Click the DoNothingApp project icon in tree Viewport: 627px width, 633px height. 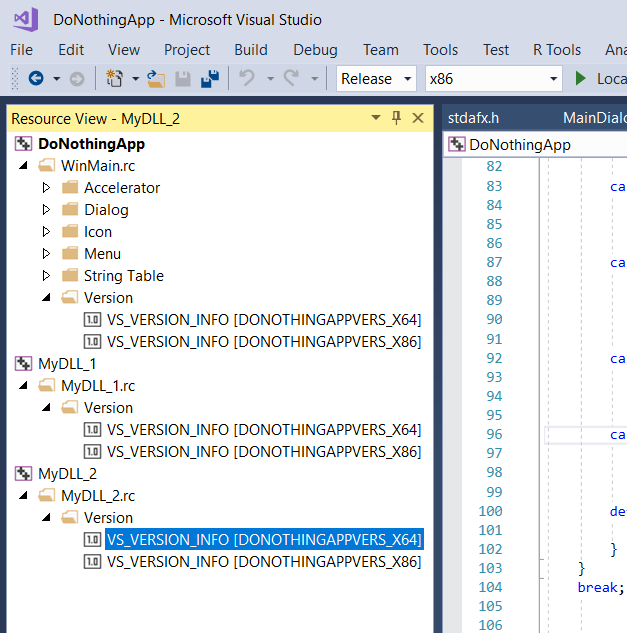coord(23,144)
